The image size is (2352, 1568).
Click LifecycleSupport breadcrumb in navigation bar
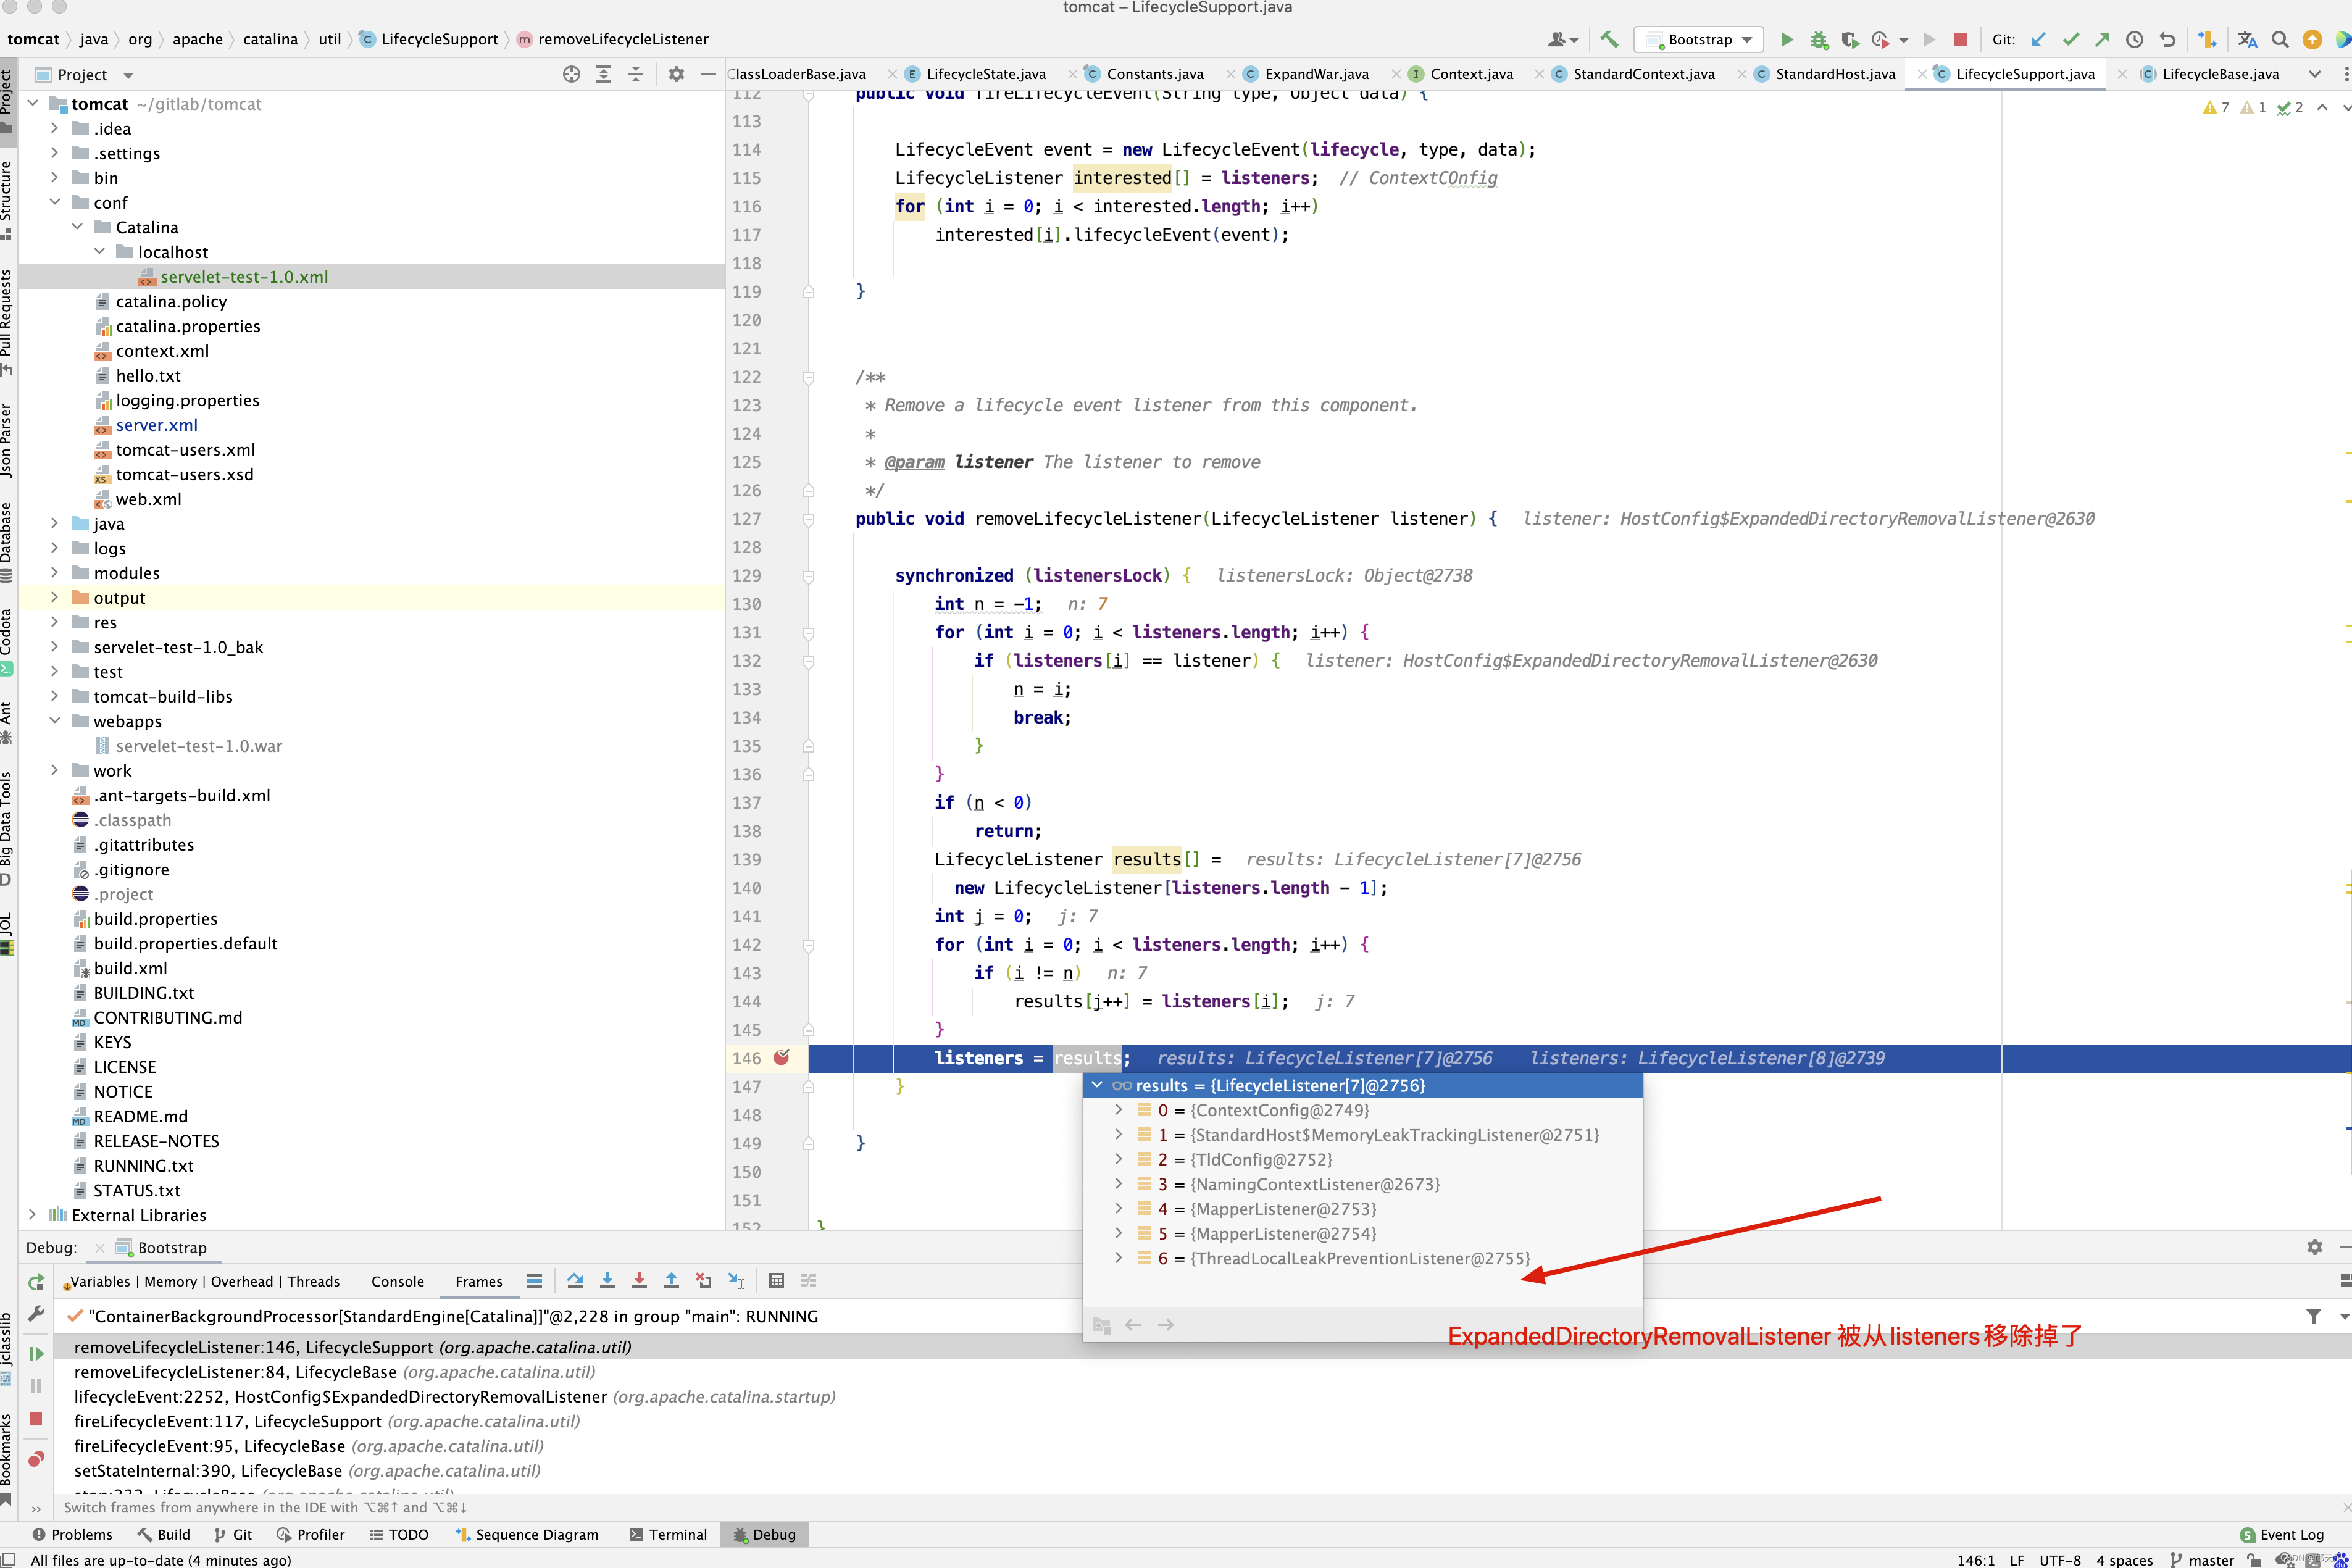click(439, 39)
